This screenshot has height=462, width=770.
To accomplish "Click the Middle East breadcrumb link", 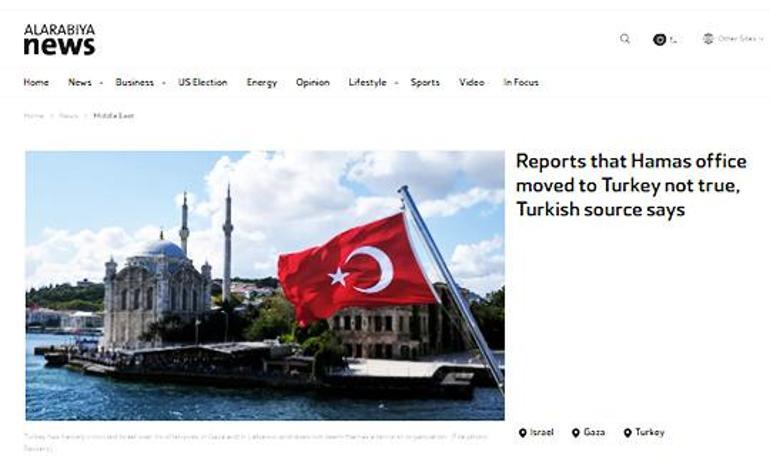I will pyautogui.click(x=114, y=116).
